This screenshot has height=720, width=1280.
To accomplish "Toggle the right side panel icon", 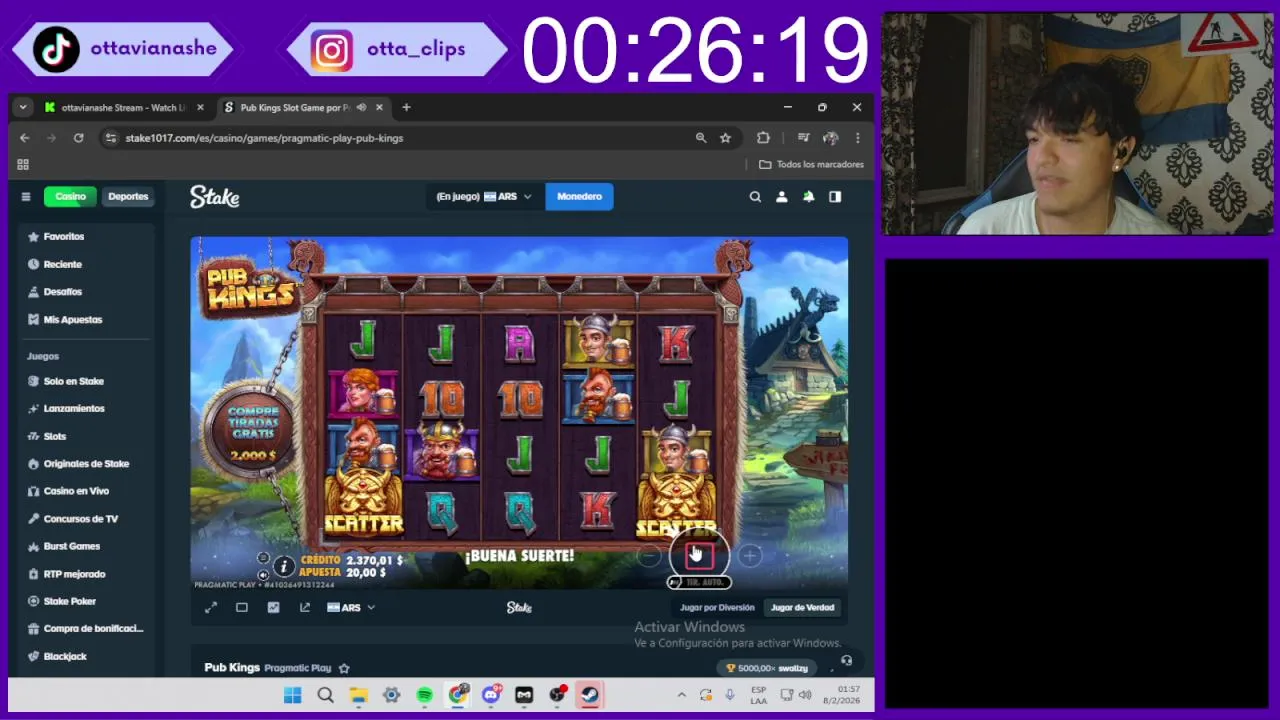I will pyautogui.click(x=835, y=197).
